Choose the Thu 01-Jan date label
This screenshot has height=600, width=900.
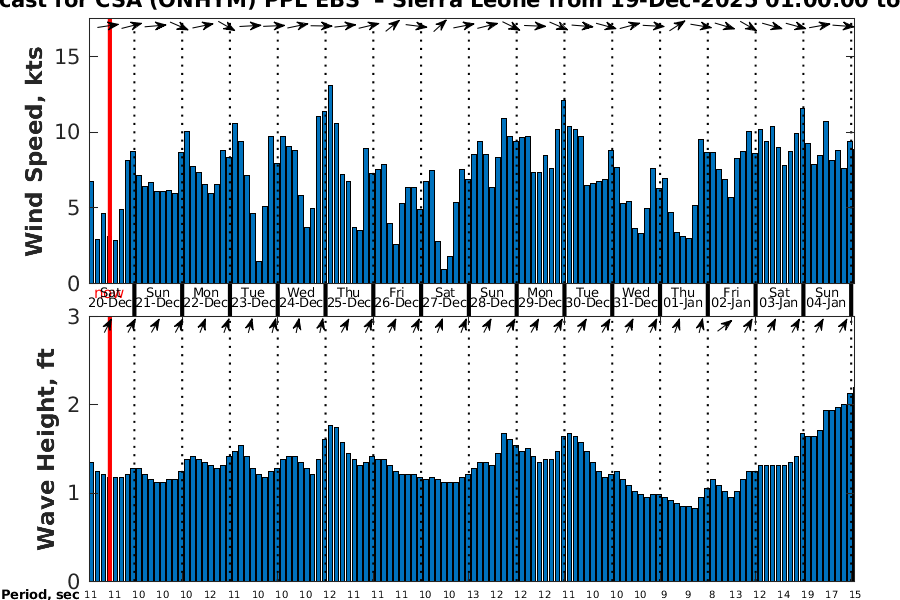point(683,297)
